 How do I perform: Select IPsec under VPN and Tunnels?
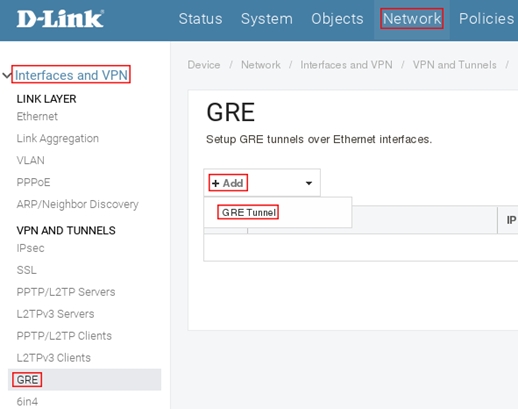pyautogui.click(x=30, y=248)
